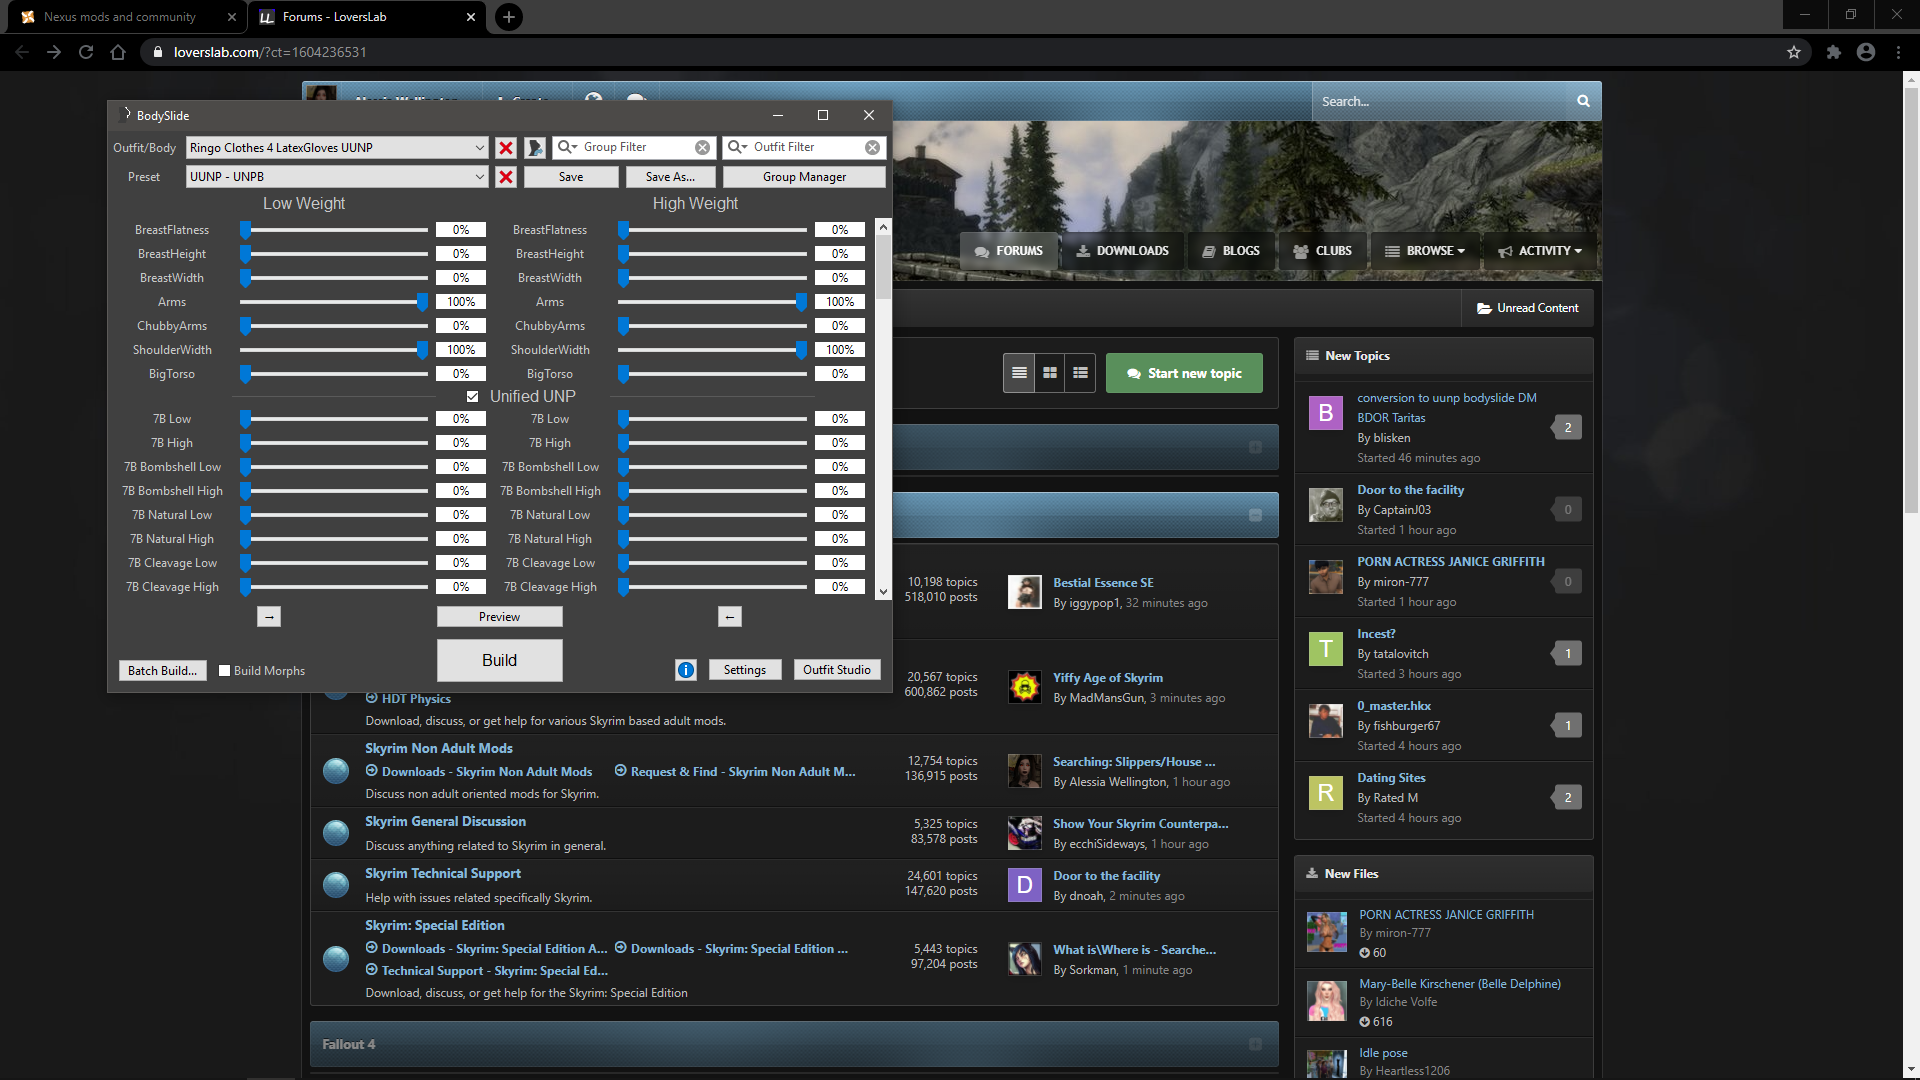The width and height of the screenshot is (1920, 1080).
Task: Open Batch Build dialog
Action: [162, 671]
